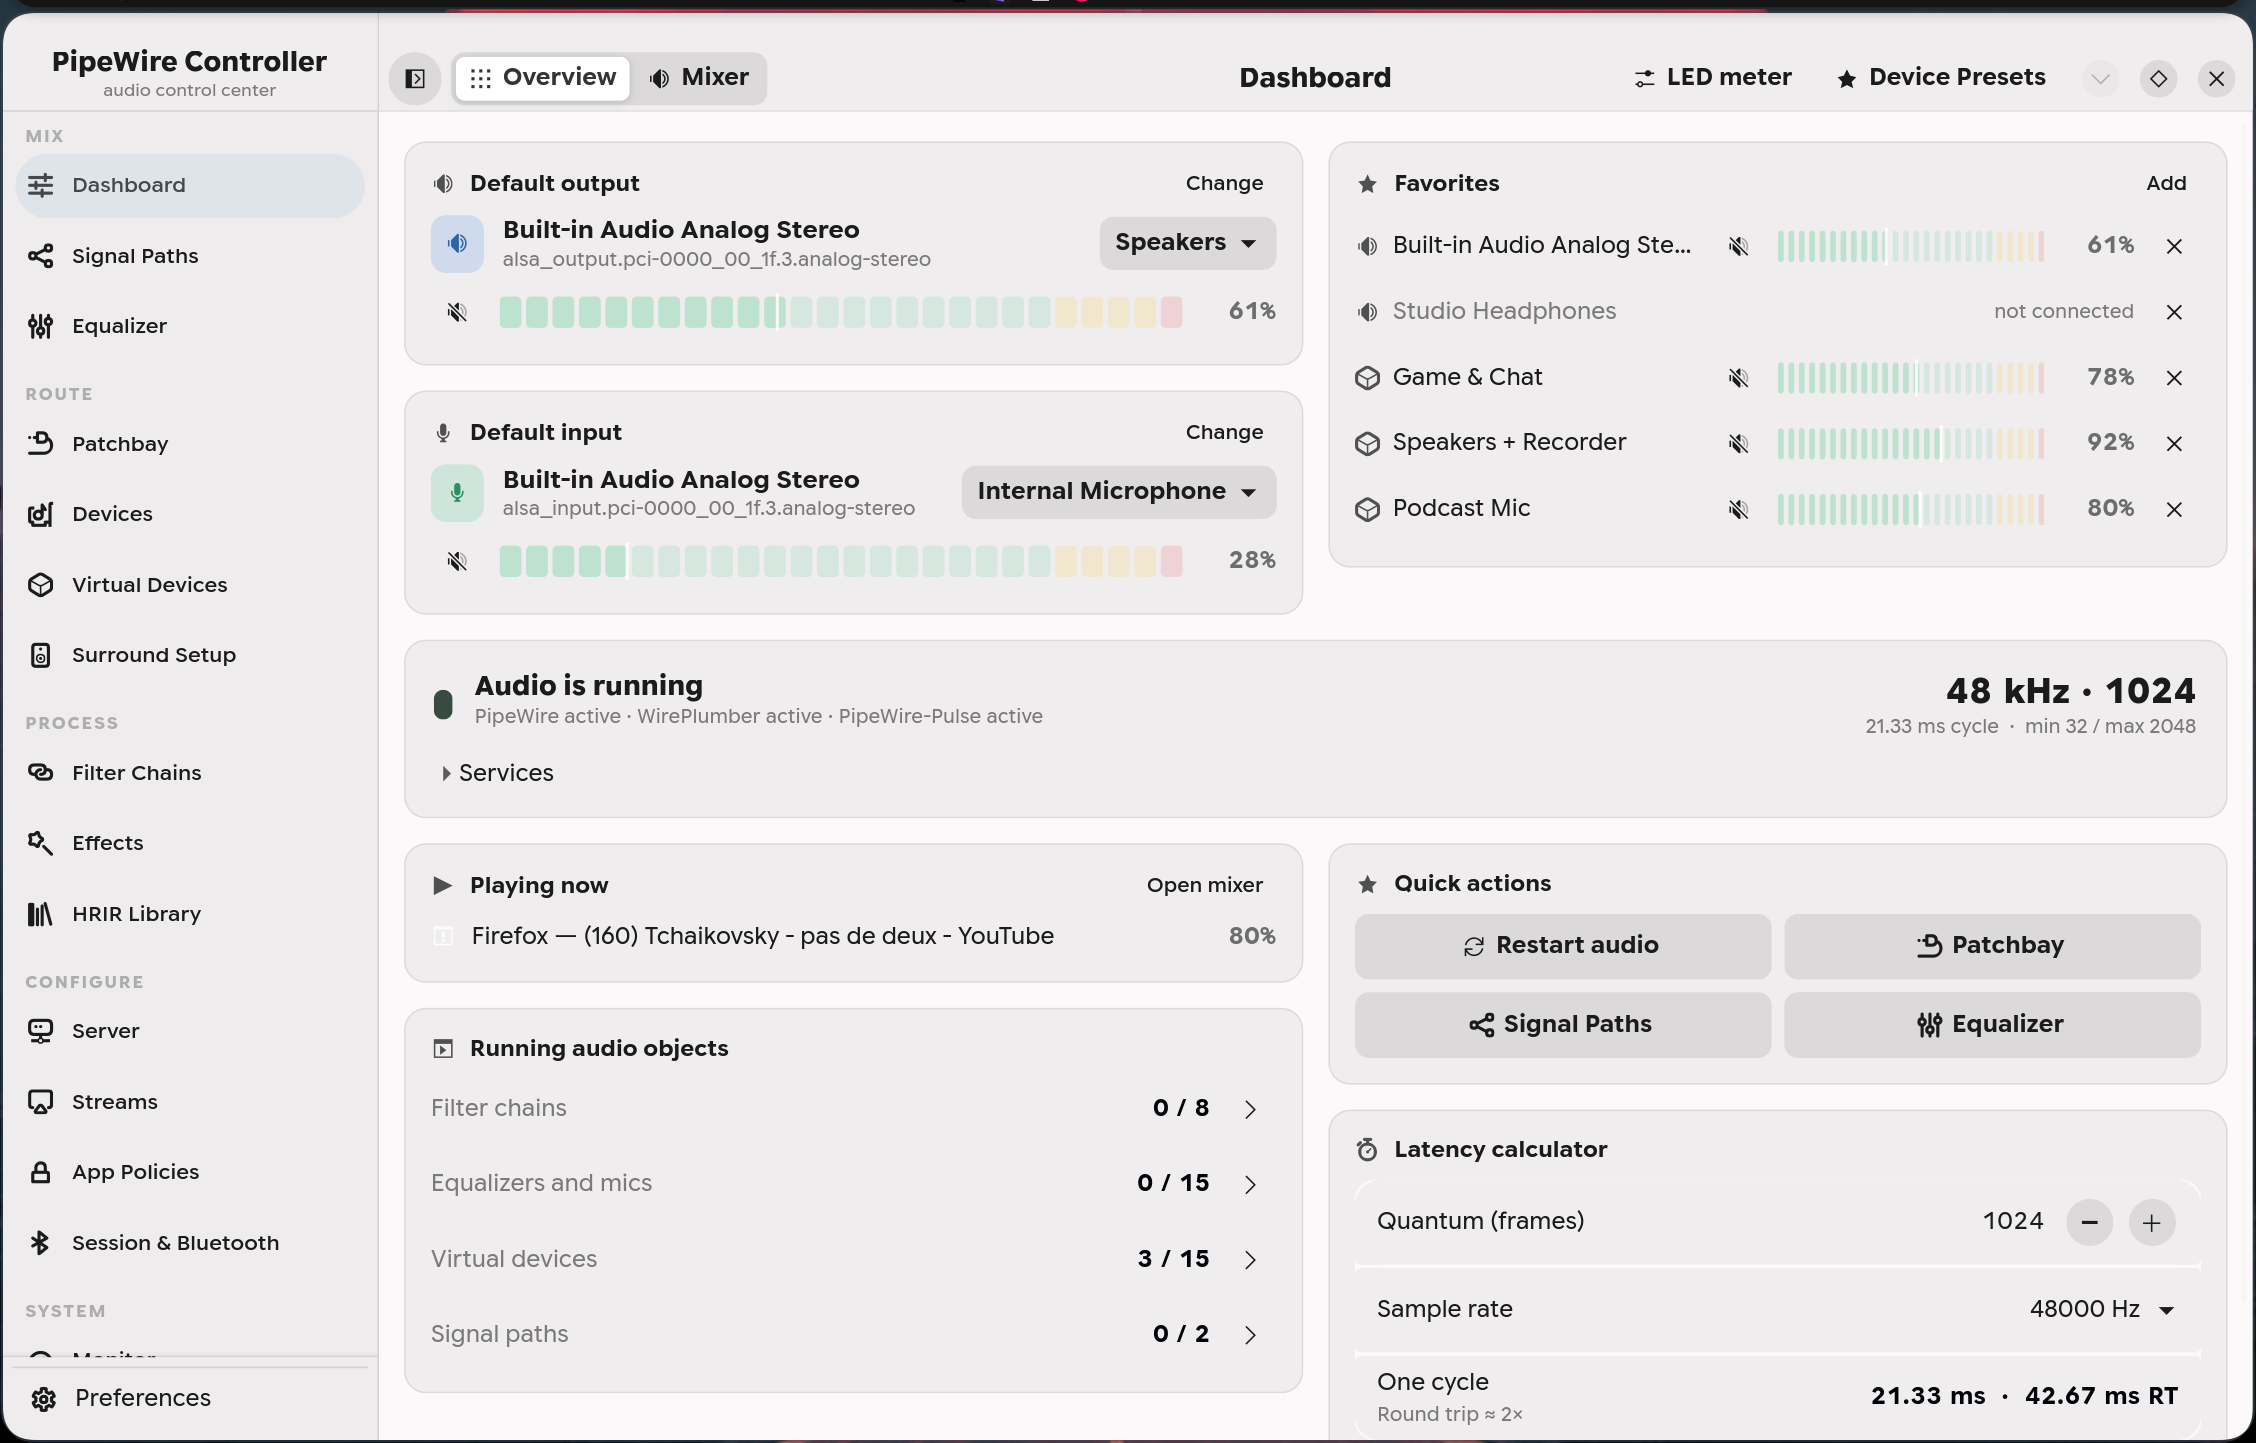Open the LED meter option
This screenshot has height=1443, width=2256.
pos(1713,78)
